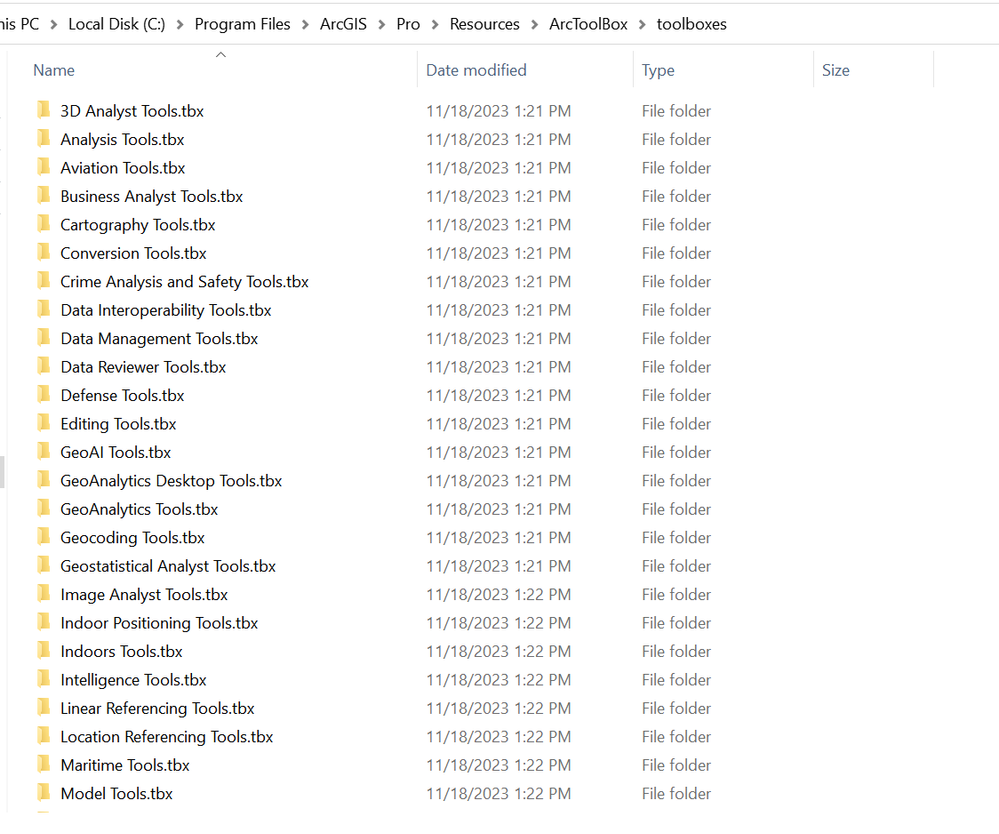This screenshot has width=999, height=834.
Task: Select Indoors Tools.tbx name
Action: (x=122, y=651)
